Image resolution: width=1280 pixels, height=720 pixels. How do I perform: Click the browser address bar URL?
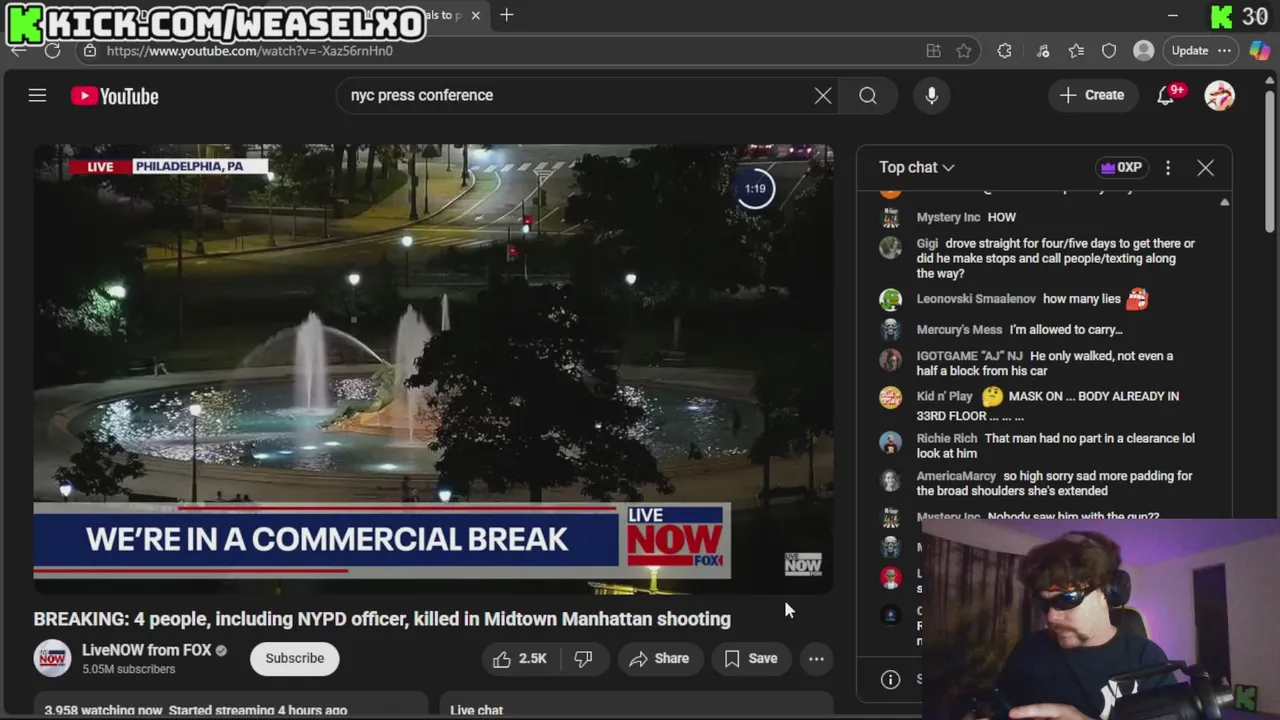[250, 51]
